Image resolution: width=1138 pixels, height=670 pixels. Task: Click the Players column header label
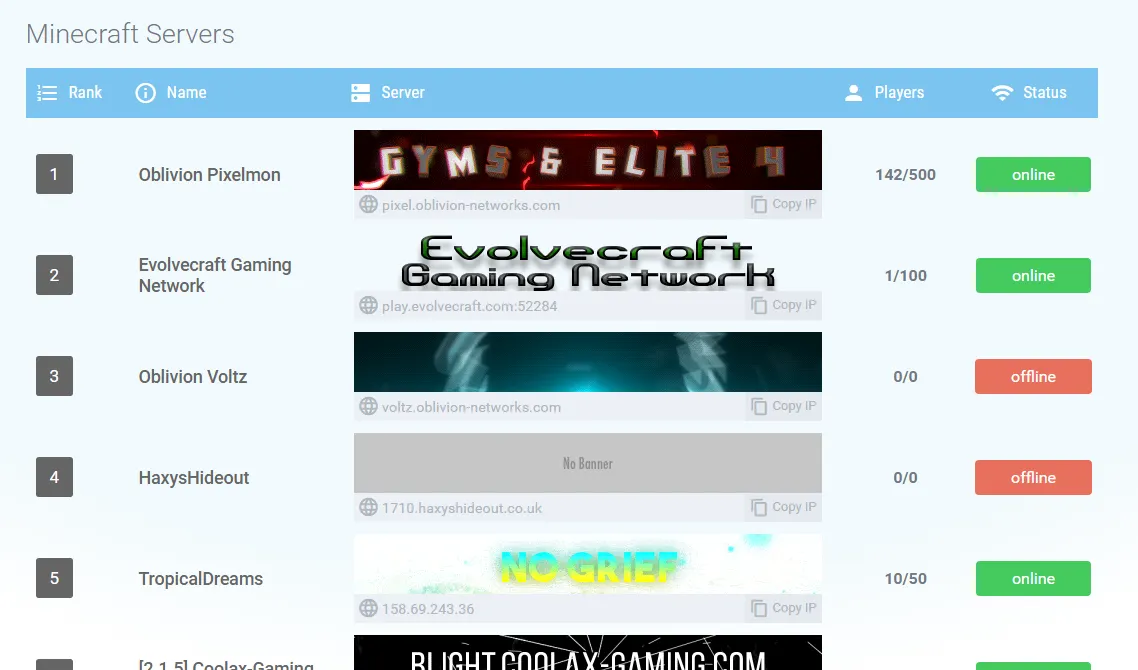(x=899, y=93)
